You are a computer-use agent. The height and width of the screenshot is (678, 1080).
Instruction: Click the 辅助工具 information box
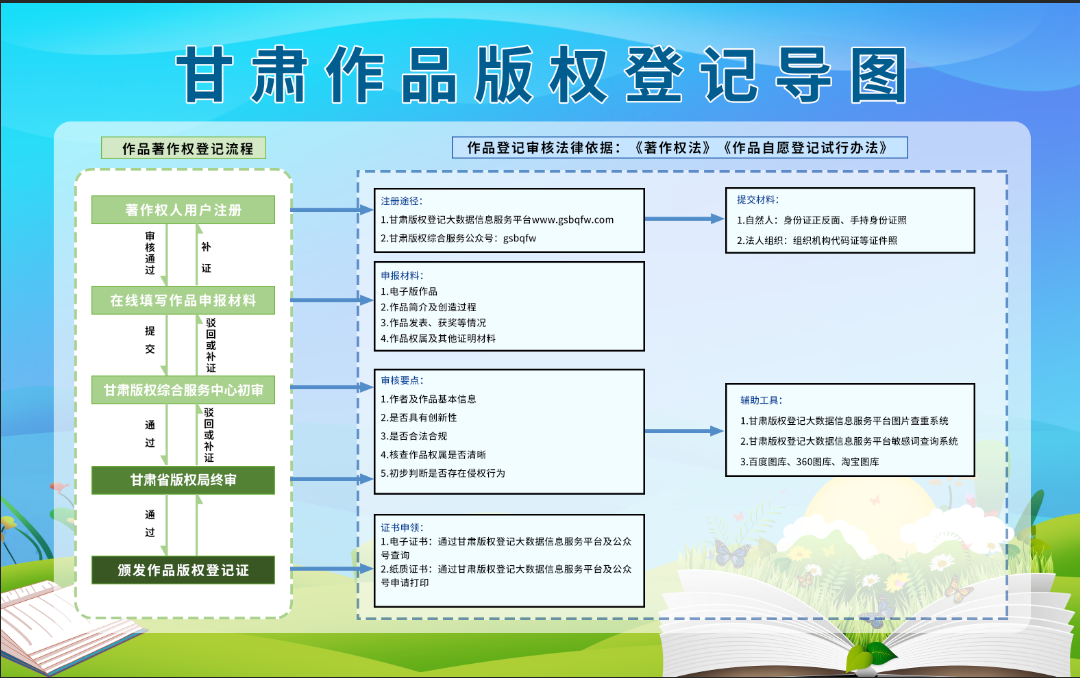(850, 431)
